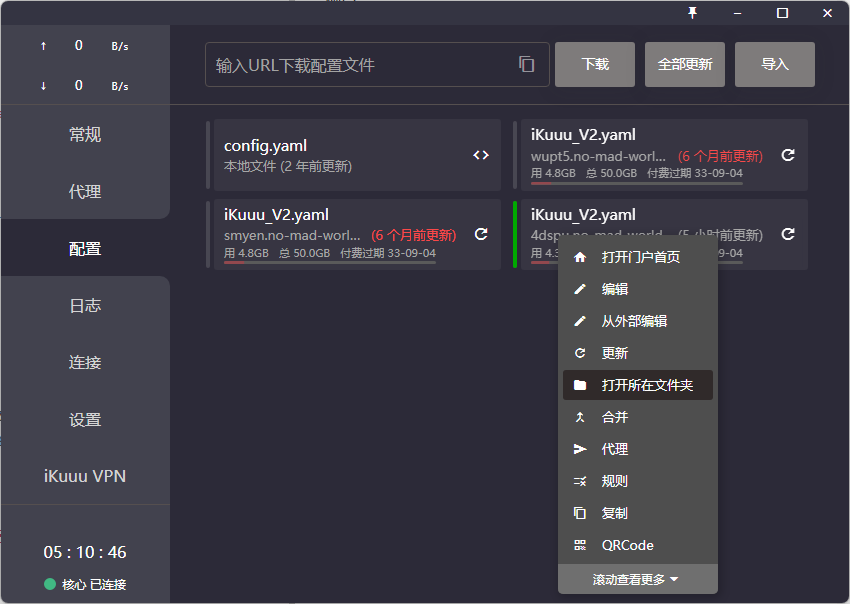Image resolution: width=850 pixels, height=604 pixels.
Task: Choose 合并 in the context menu
Action: point(638,417)
